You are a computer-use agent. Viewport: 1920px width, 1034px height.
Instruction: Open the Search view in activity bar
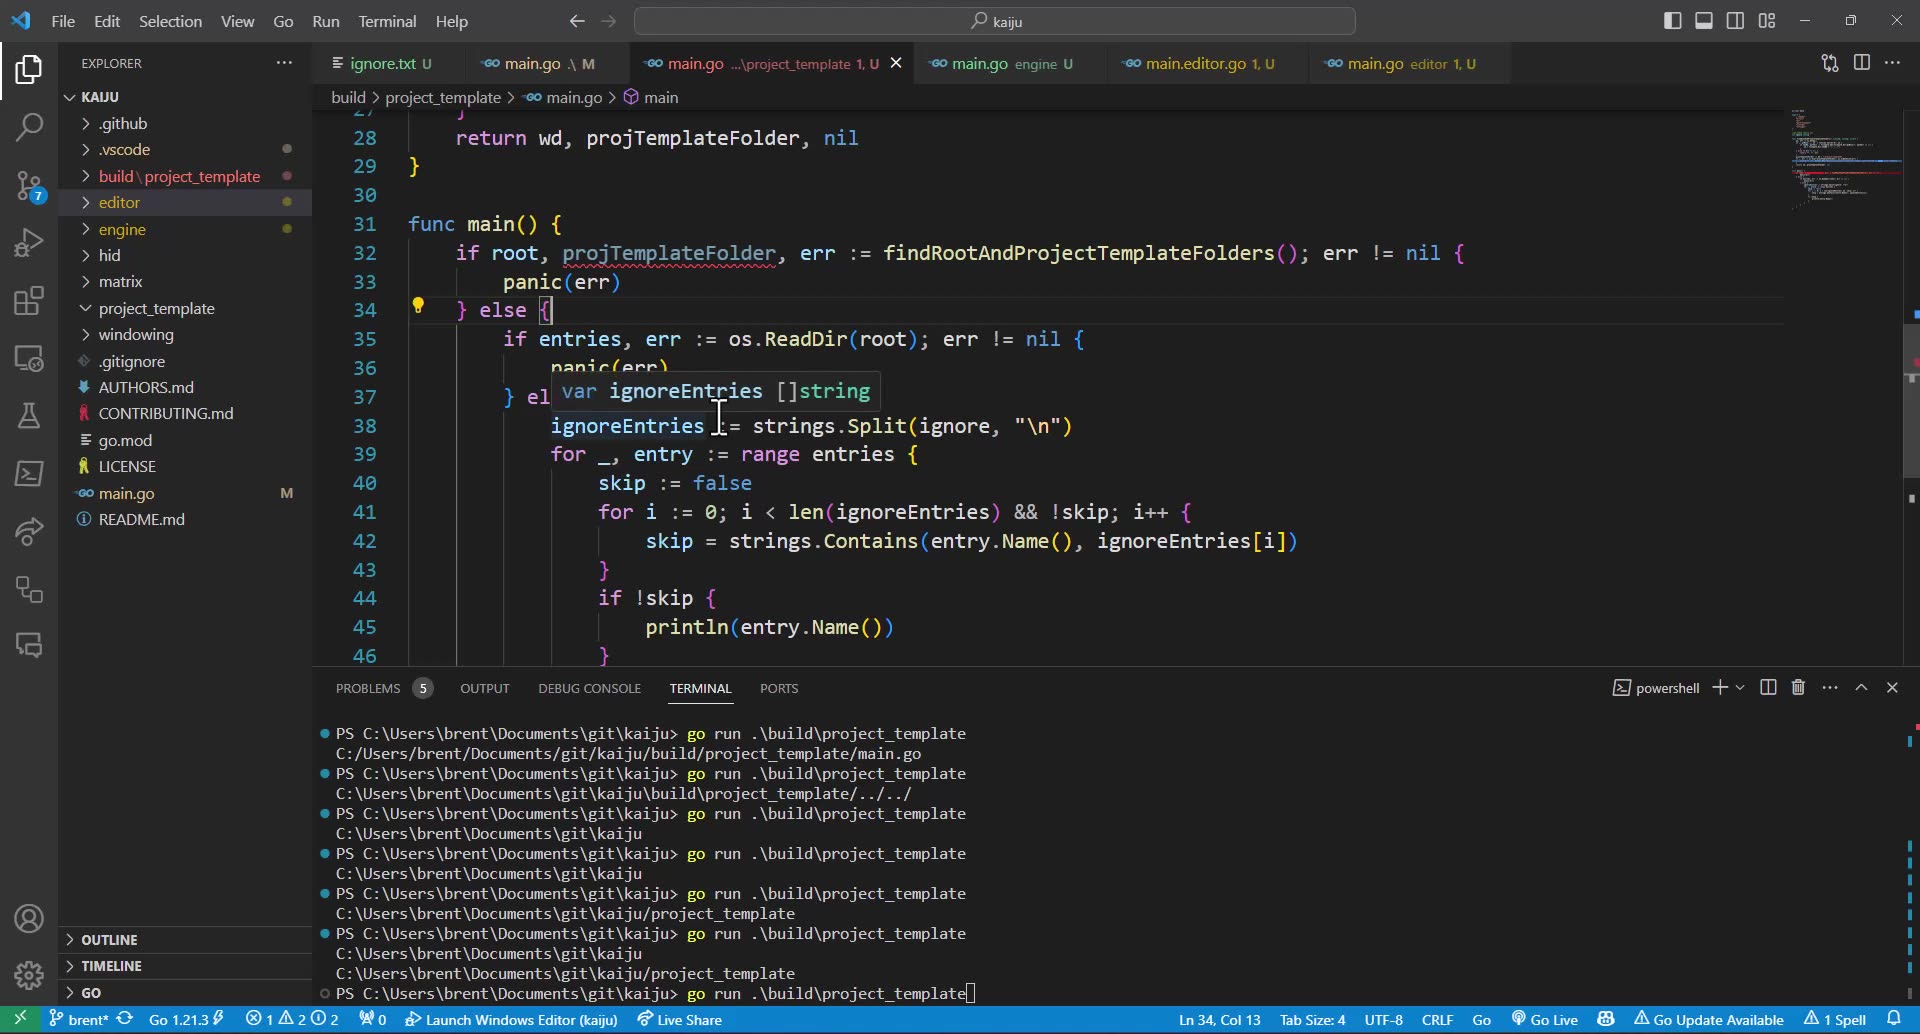29,127
